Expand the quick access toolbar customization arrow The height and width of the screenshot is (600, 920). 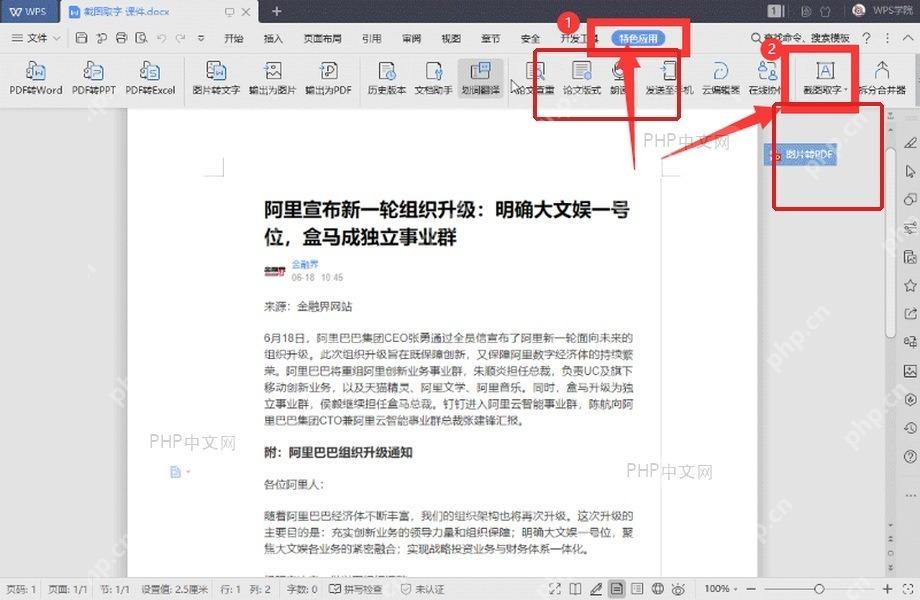coord(201,38)
